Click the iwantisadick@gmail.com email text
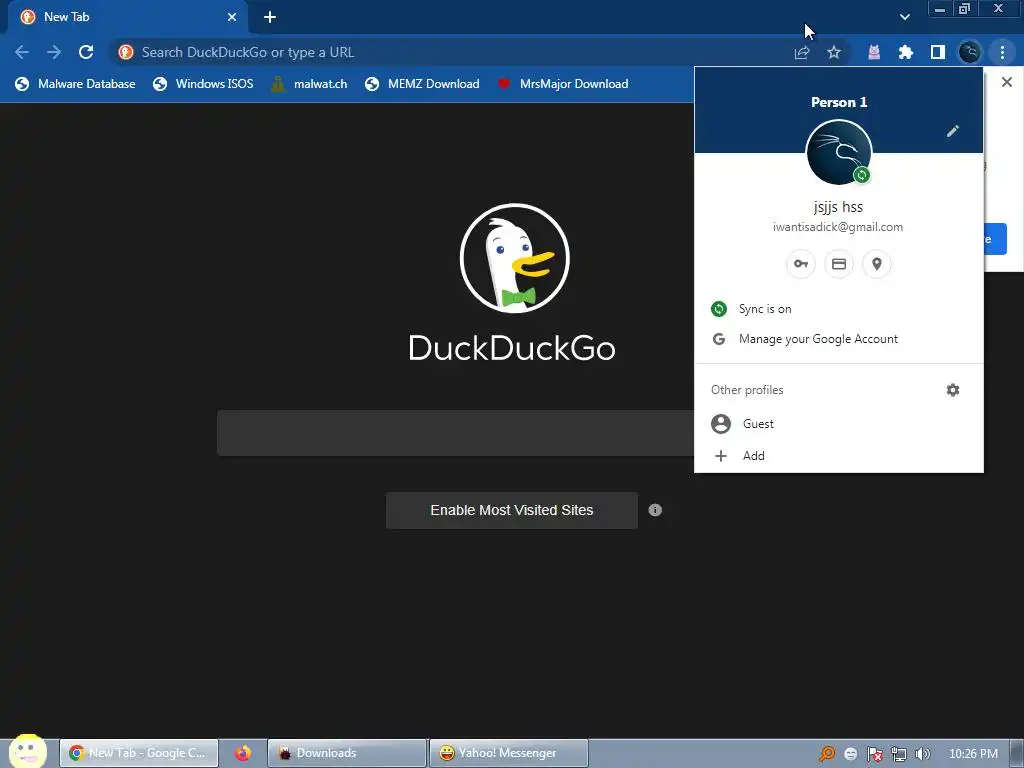Viewport: 1024px width, 768px height. [838, 227]
